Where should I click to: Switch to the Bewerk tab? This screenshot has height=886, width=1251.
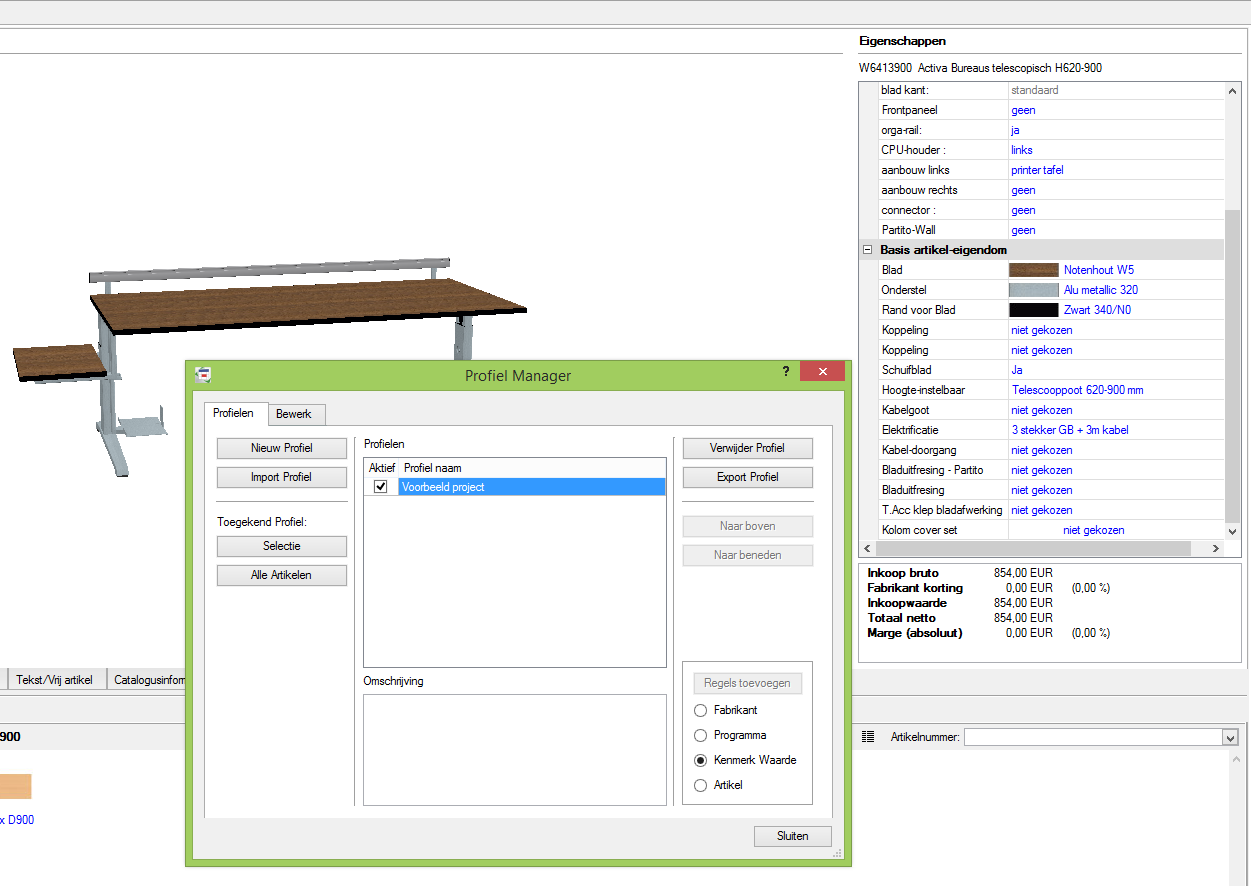click(x=294, y=414)
